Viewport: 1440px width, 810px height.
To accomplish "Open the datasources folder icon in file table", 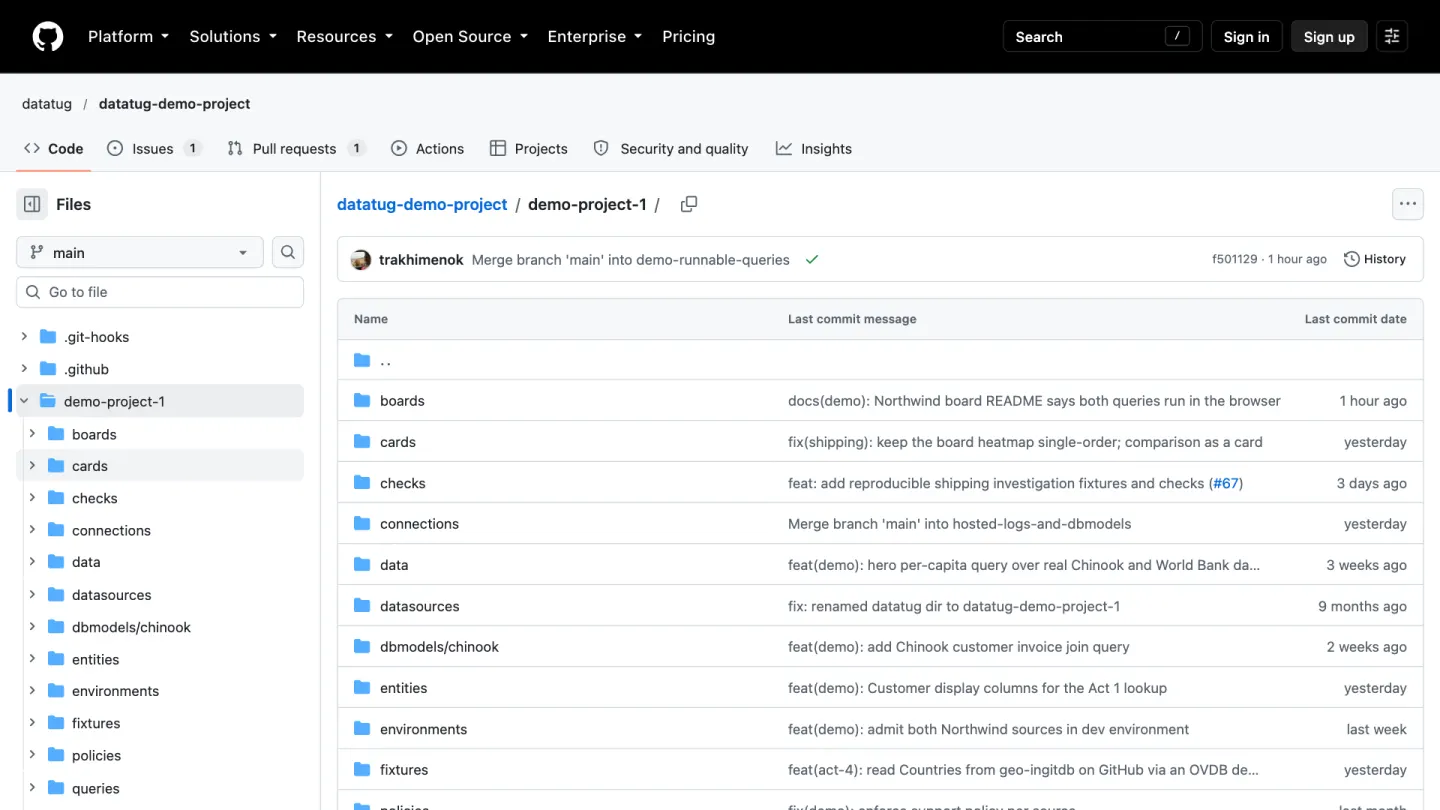I will click(x=362, y=606).
